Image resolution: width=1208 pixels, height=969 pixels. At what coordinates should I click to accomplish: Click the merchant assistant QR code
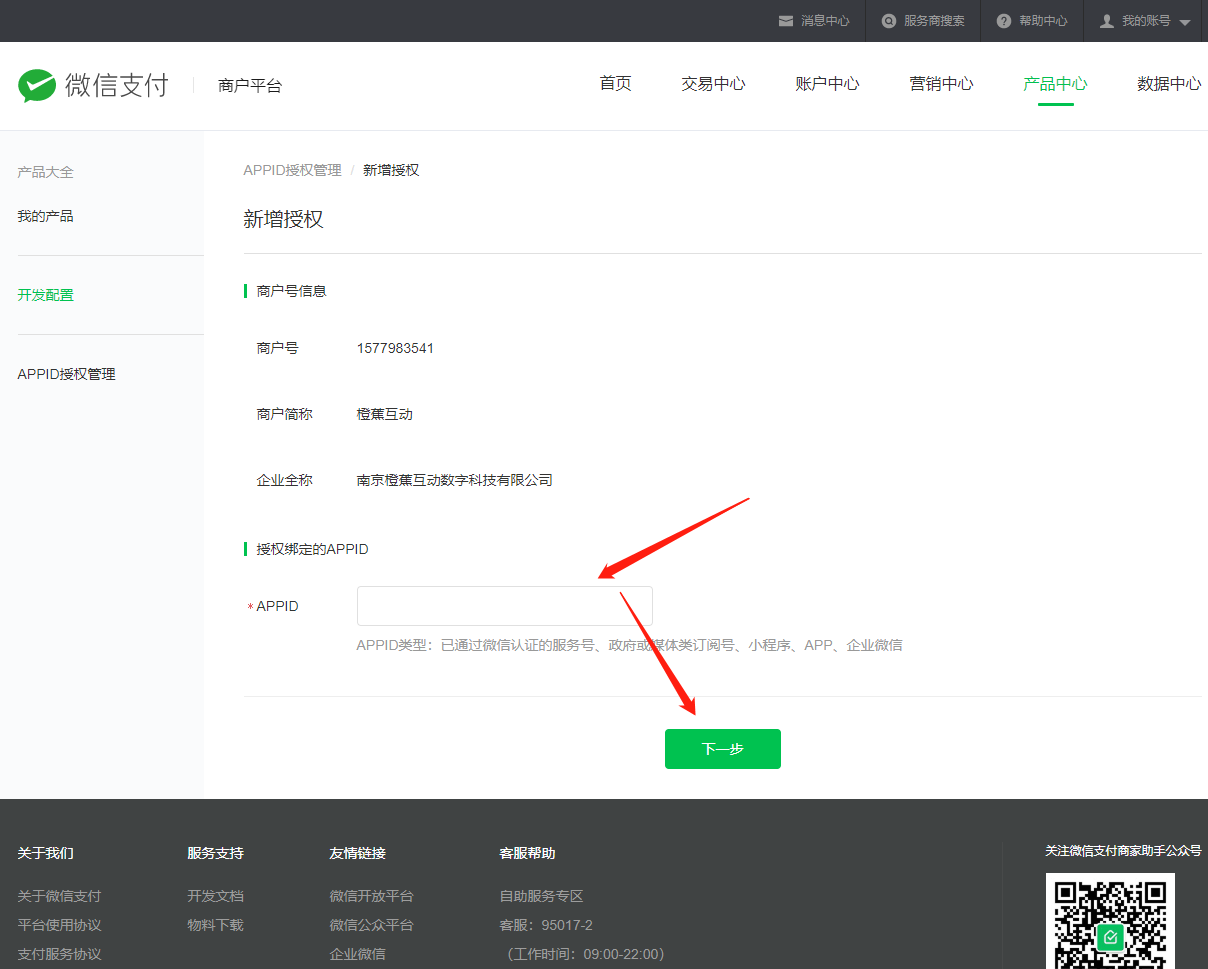coord(1110,921)
